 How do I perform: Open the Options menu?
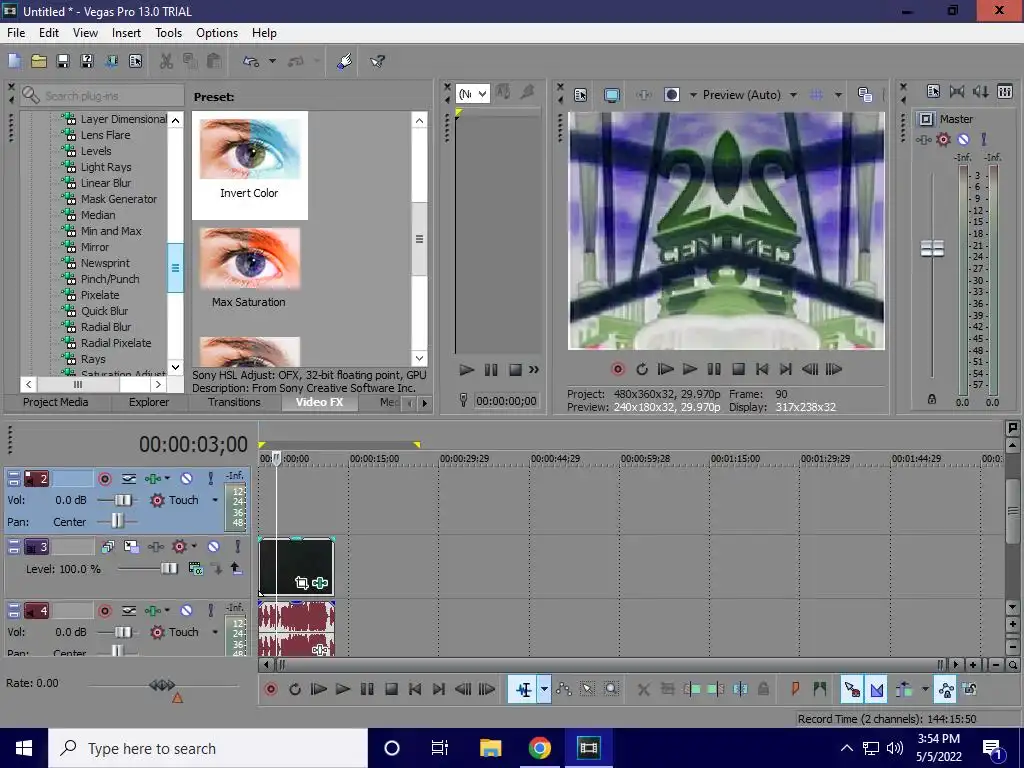point(217,33)
